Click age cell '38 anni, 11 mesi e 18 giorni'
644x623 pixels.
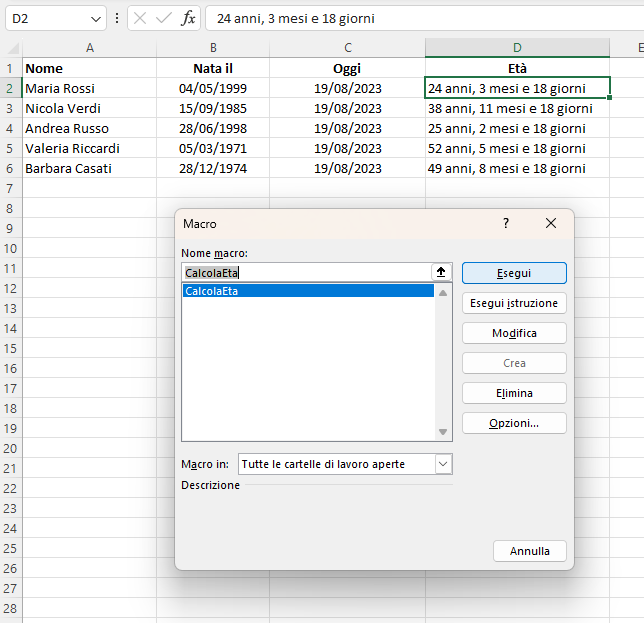click(518, 108)
